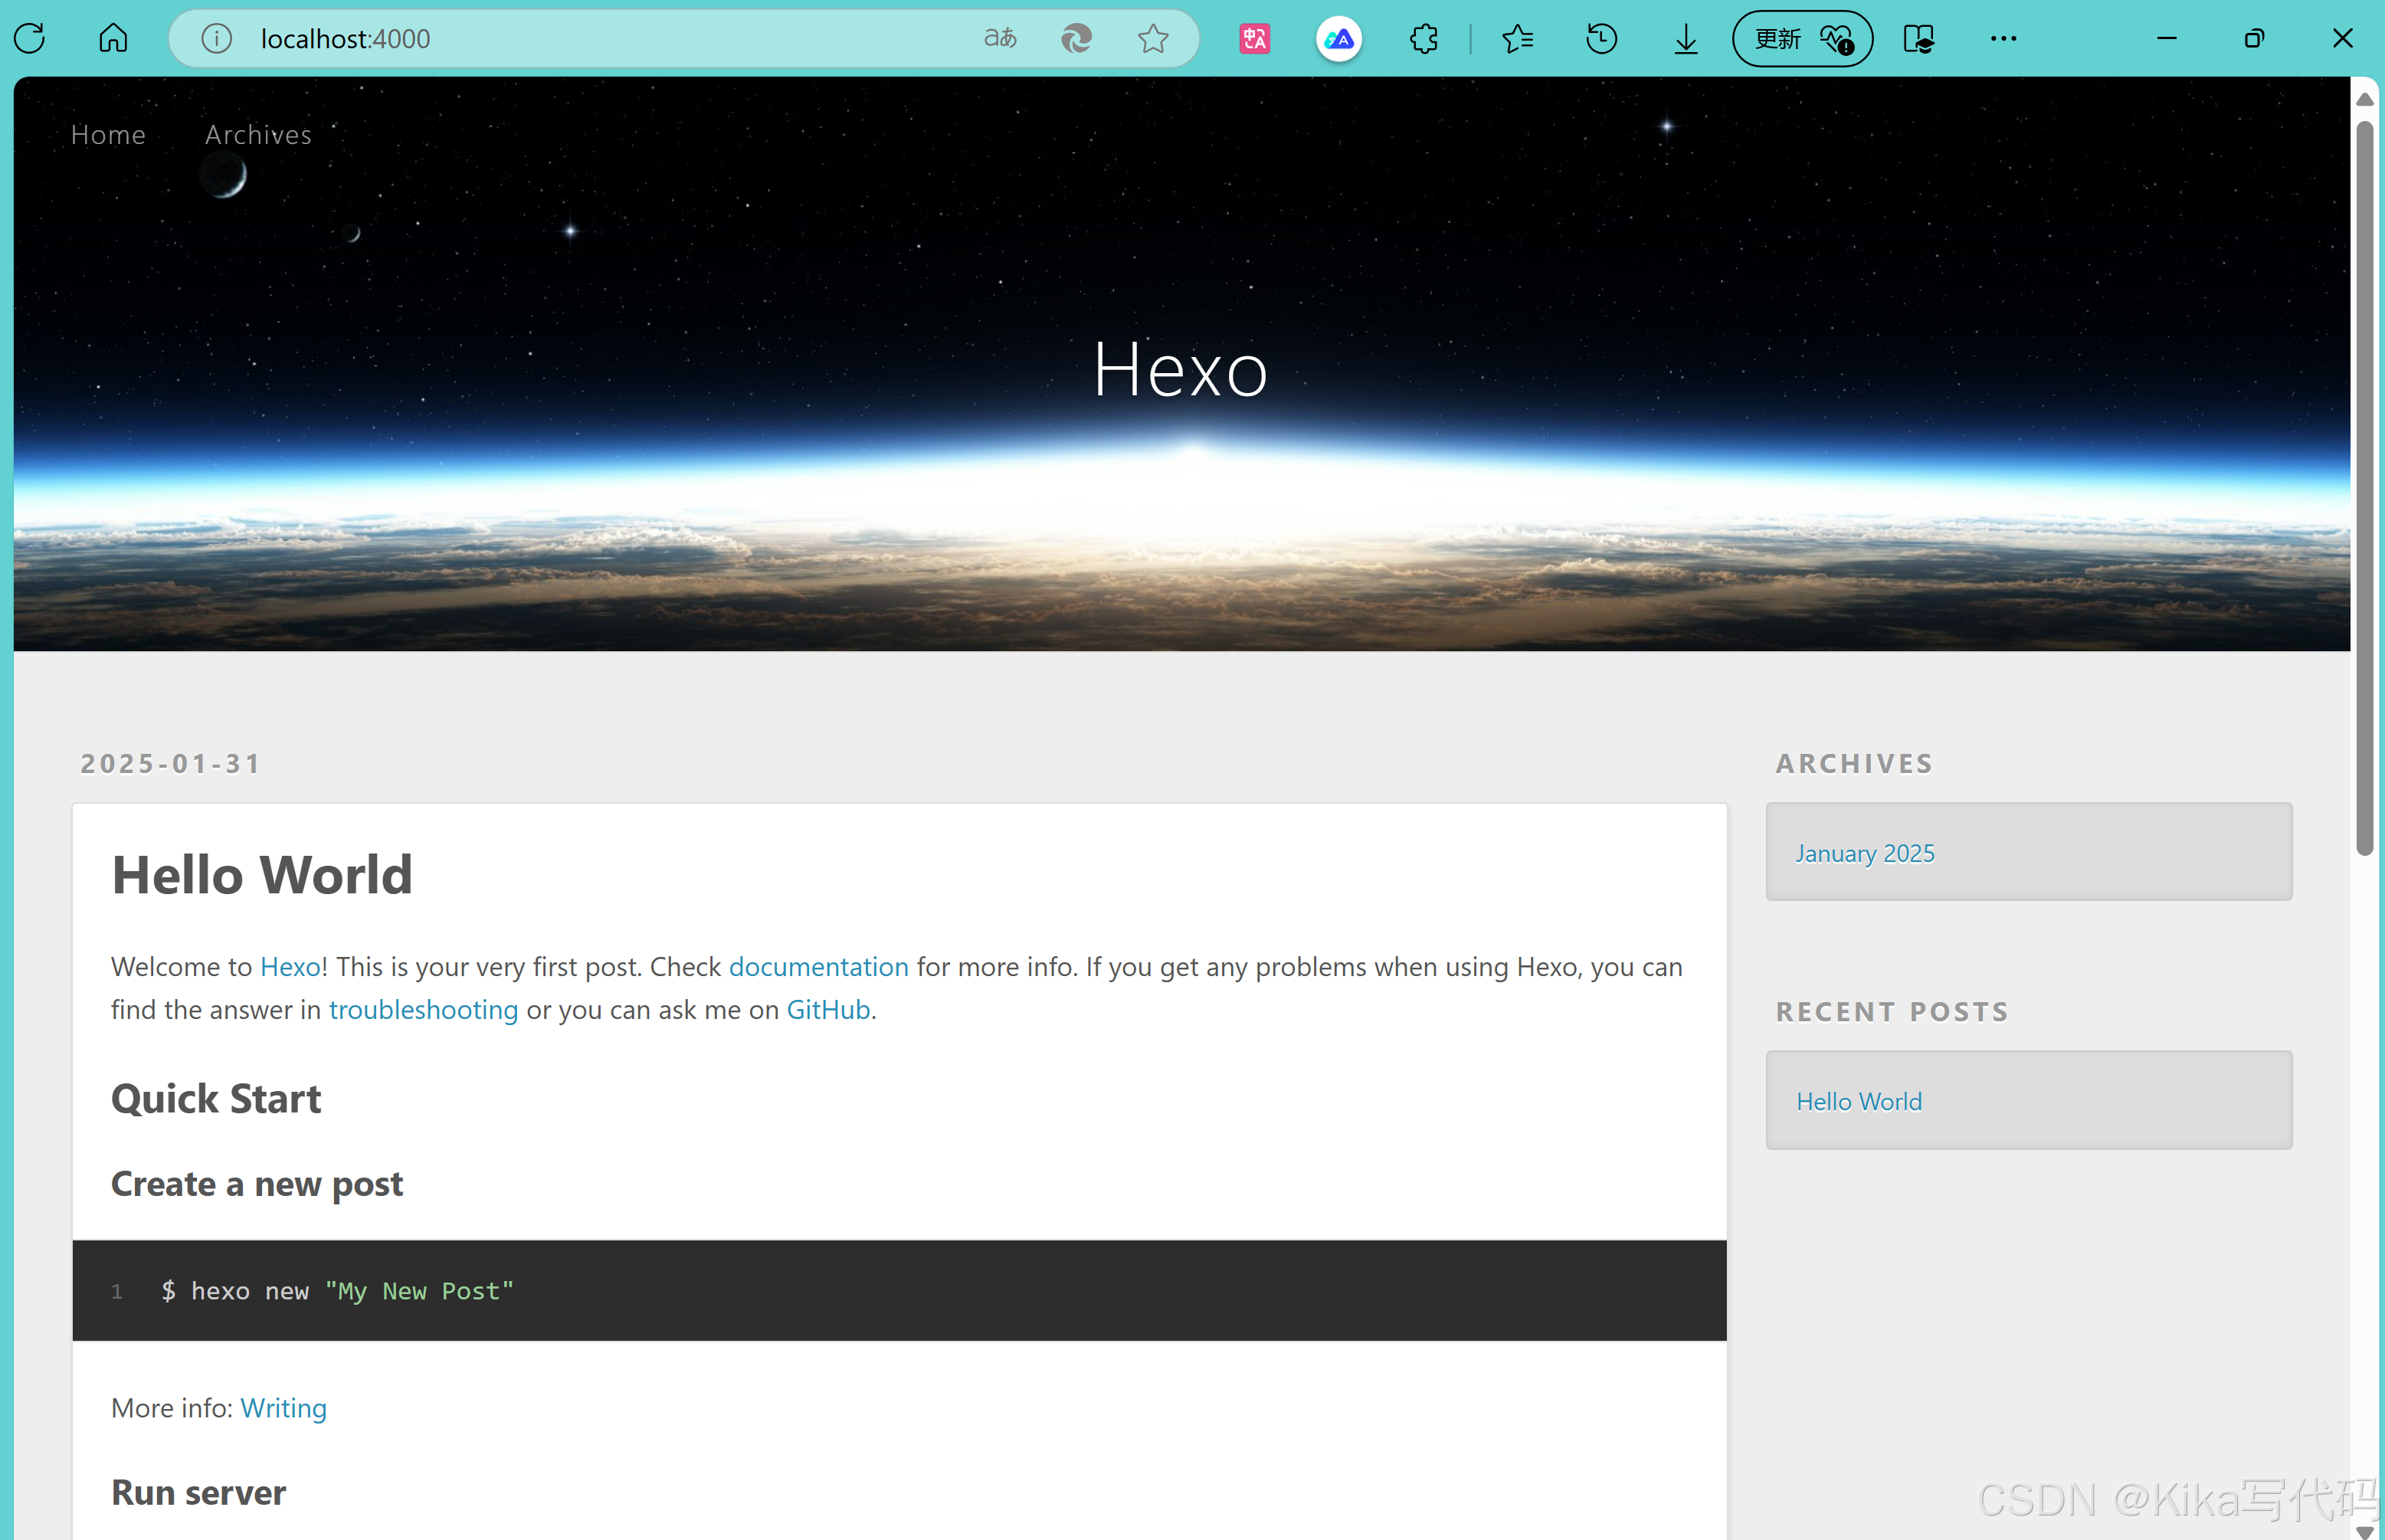2385x1540 pixels.
Task: Click the read aloud icon in address bar
Action: 1000,39
